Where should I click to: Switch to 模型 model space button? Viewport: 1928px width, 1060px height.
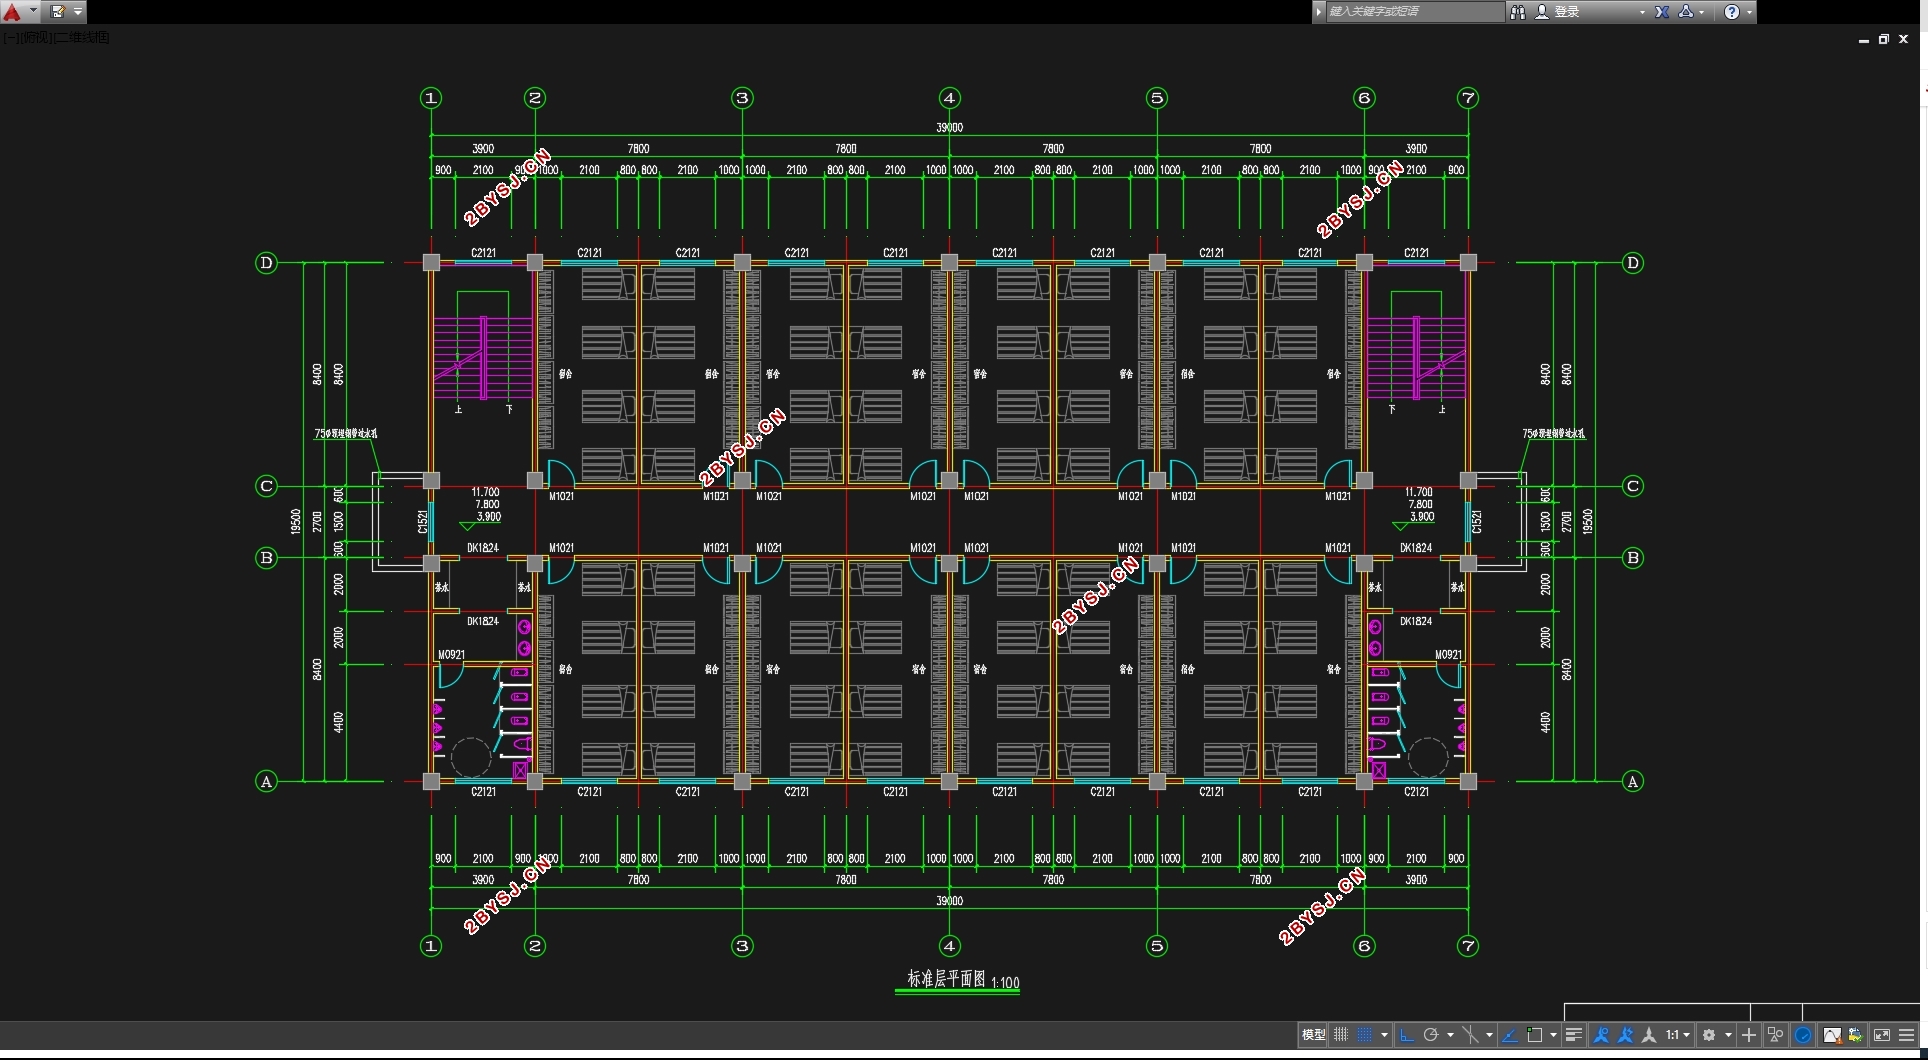1313,1035
